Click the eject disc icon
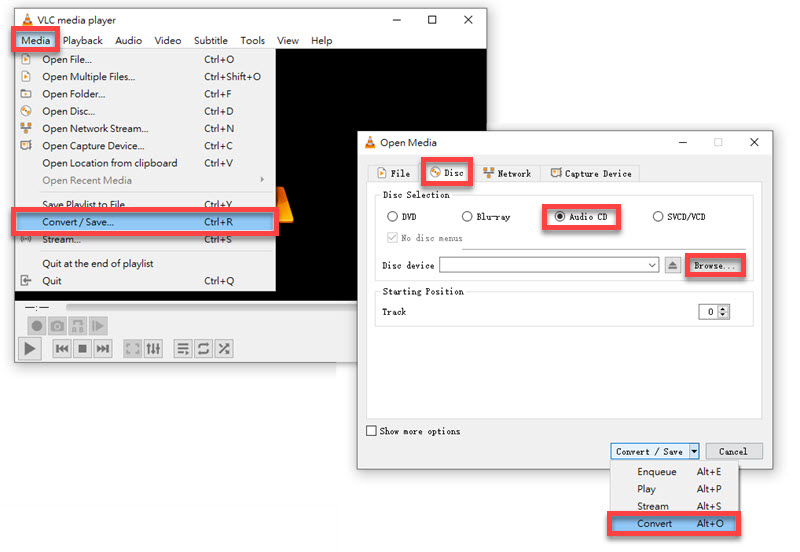This screenshot has width=800, height=552. [x=673, y=265]
